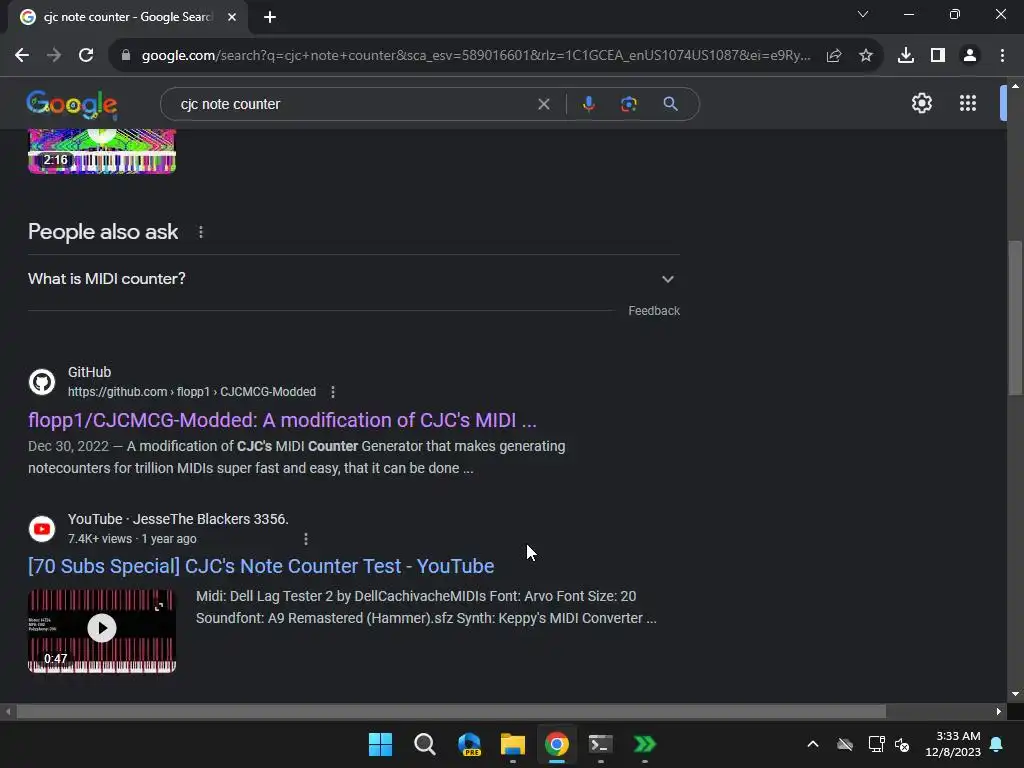Reload the Google search page

(x=86, y=56)
